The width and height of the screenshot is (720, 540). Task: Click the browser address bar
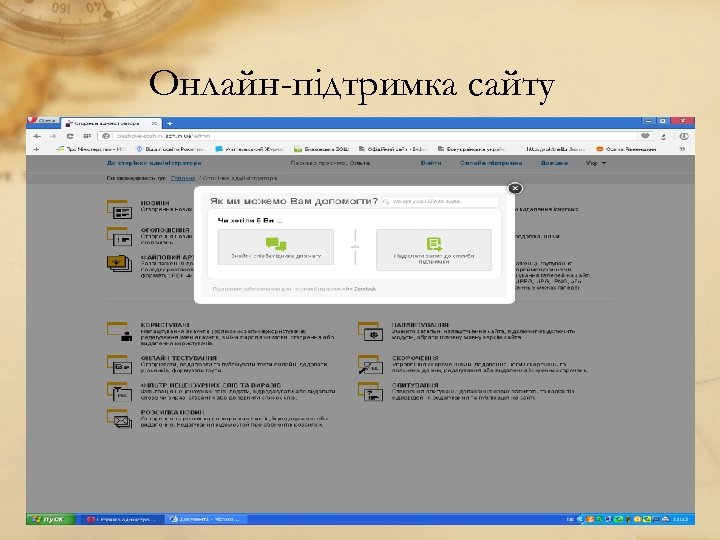point(370,136)
